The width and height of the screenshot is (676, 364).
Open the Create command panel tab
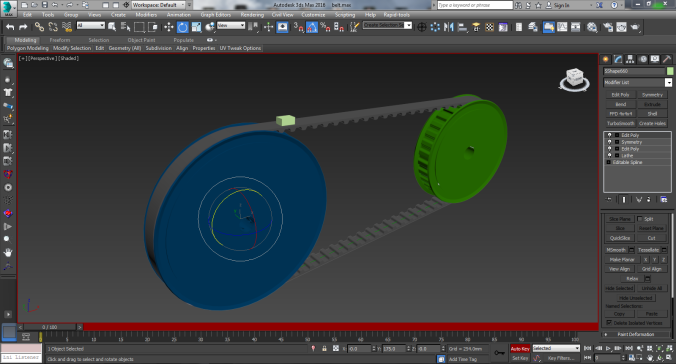tap(606, 59)
